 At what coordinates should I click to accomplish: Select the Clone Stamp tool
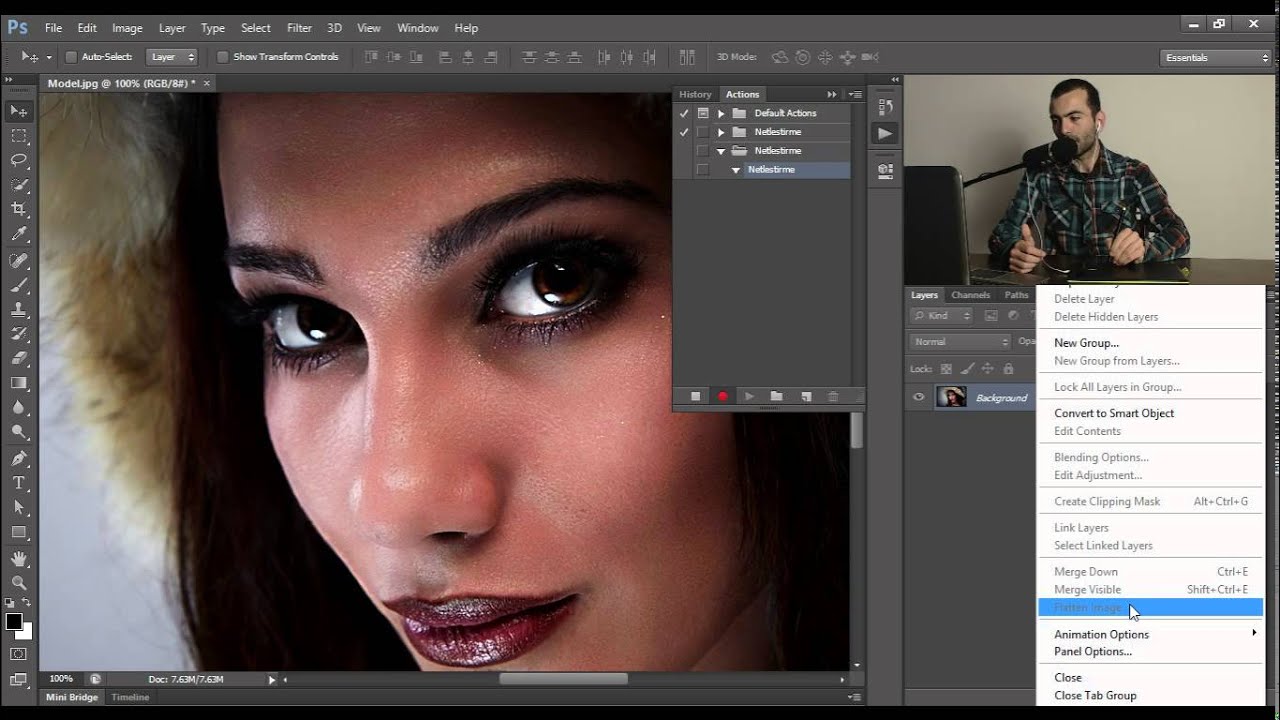(19, 309)
